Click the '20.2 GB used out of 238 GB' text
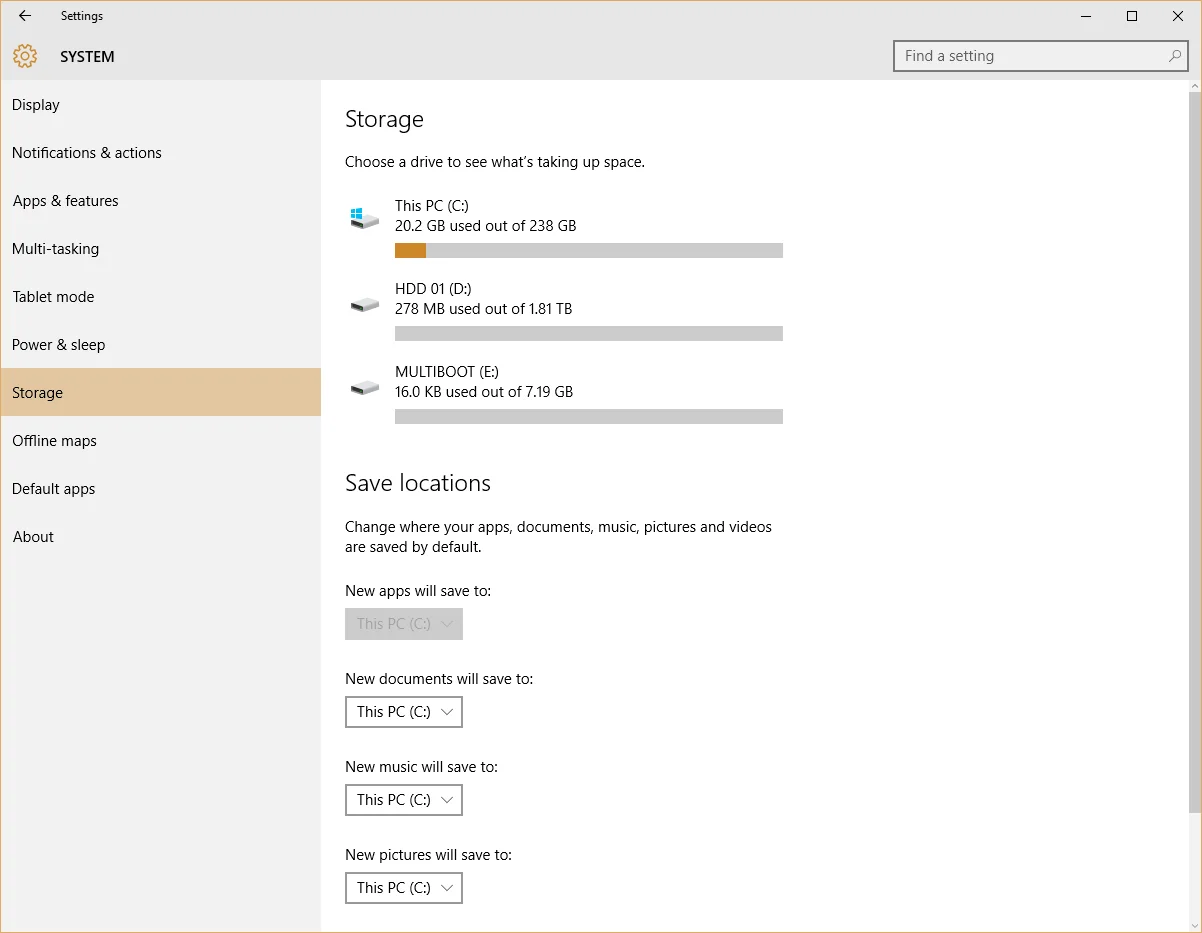Viewport: 1202px width, 933px height. [x=486, y=226]
